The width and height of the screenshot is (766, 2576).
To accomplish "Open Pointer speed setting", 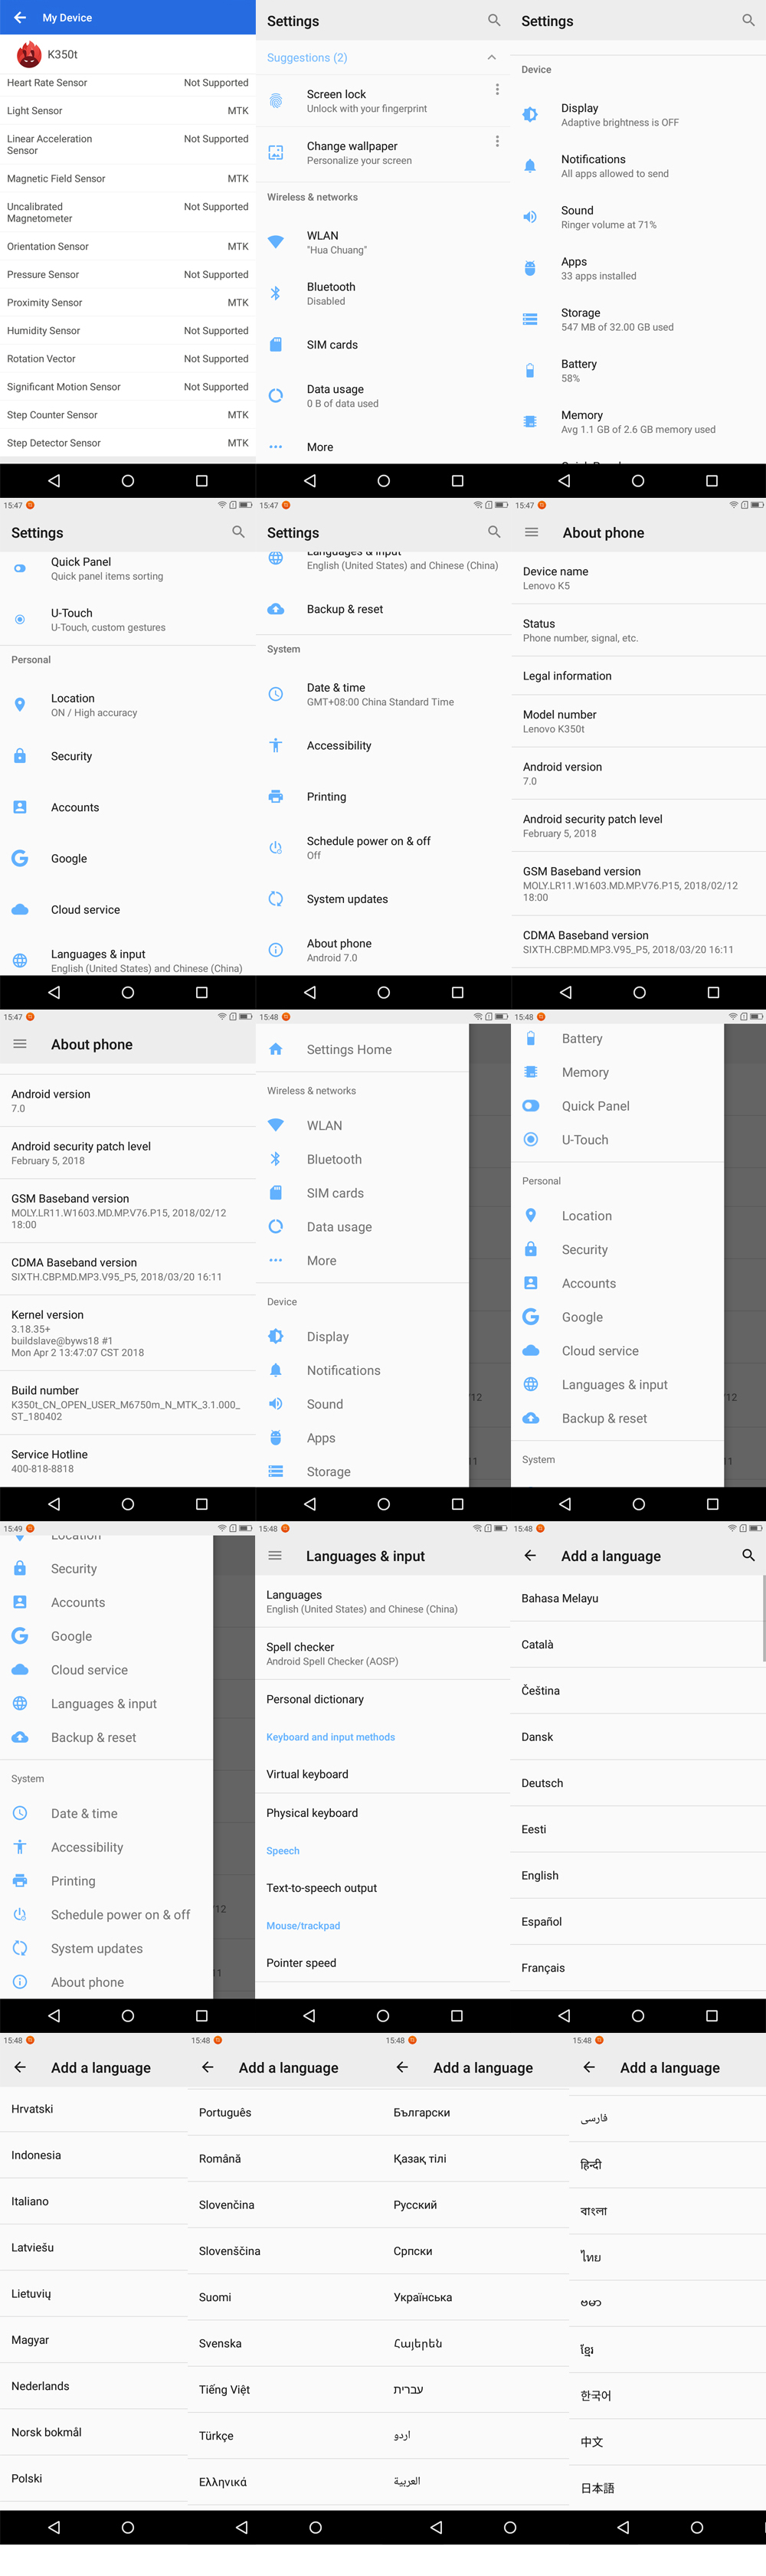I will coord(383,1963).
